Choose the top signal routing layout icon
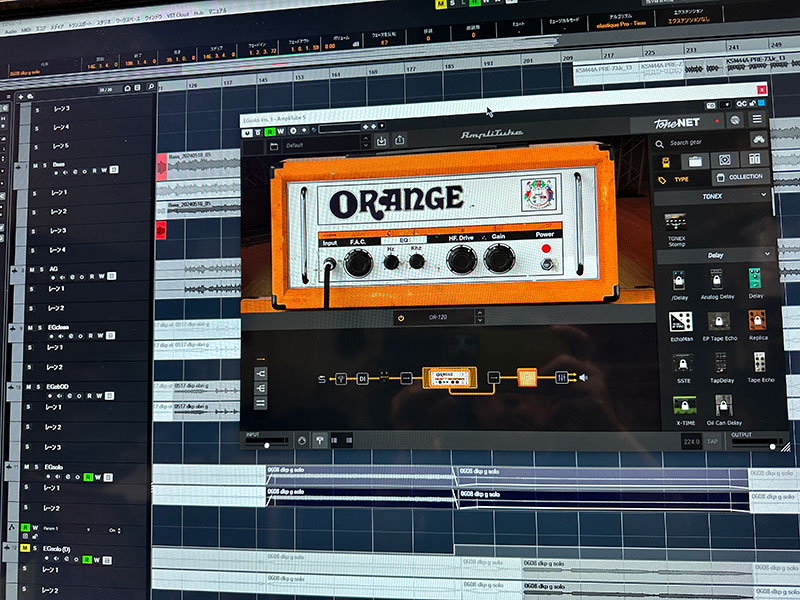The height and width of the screenshot is (600, 800). [260, 374]
